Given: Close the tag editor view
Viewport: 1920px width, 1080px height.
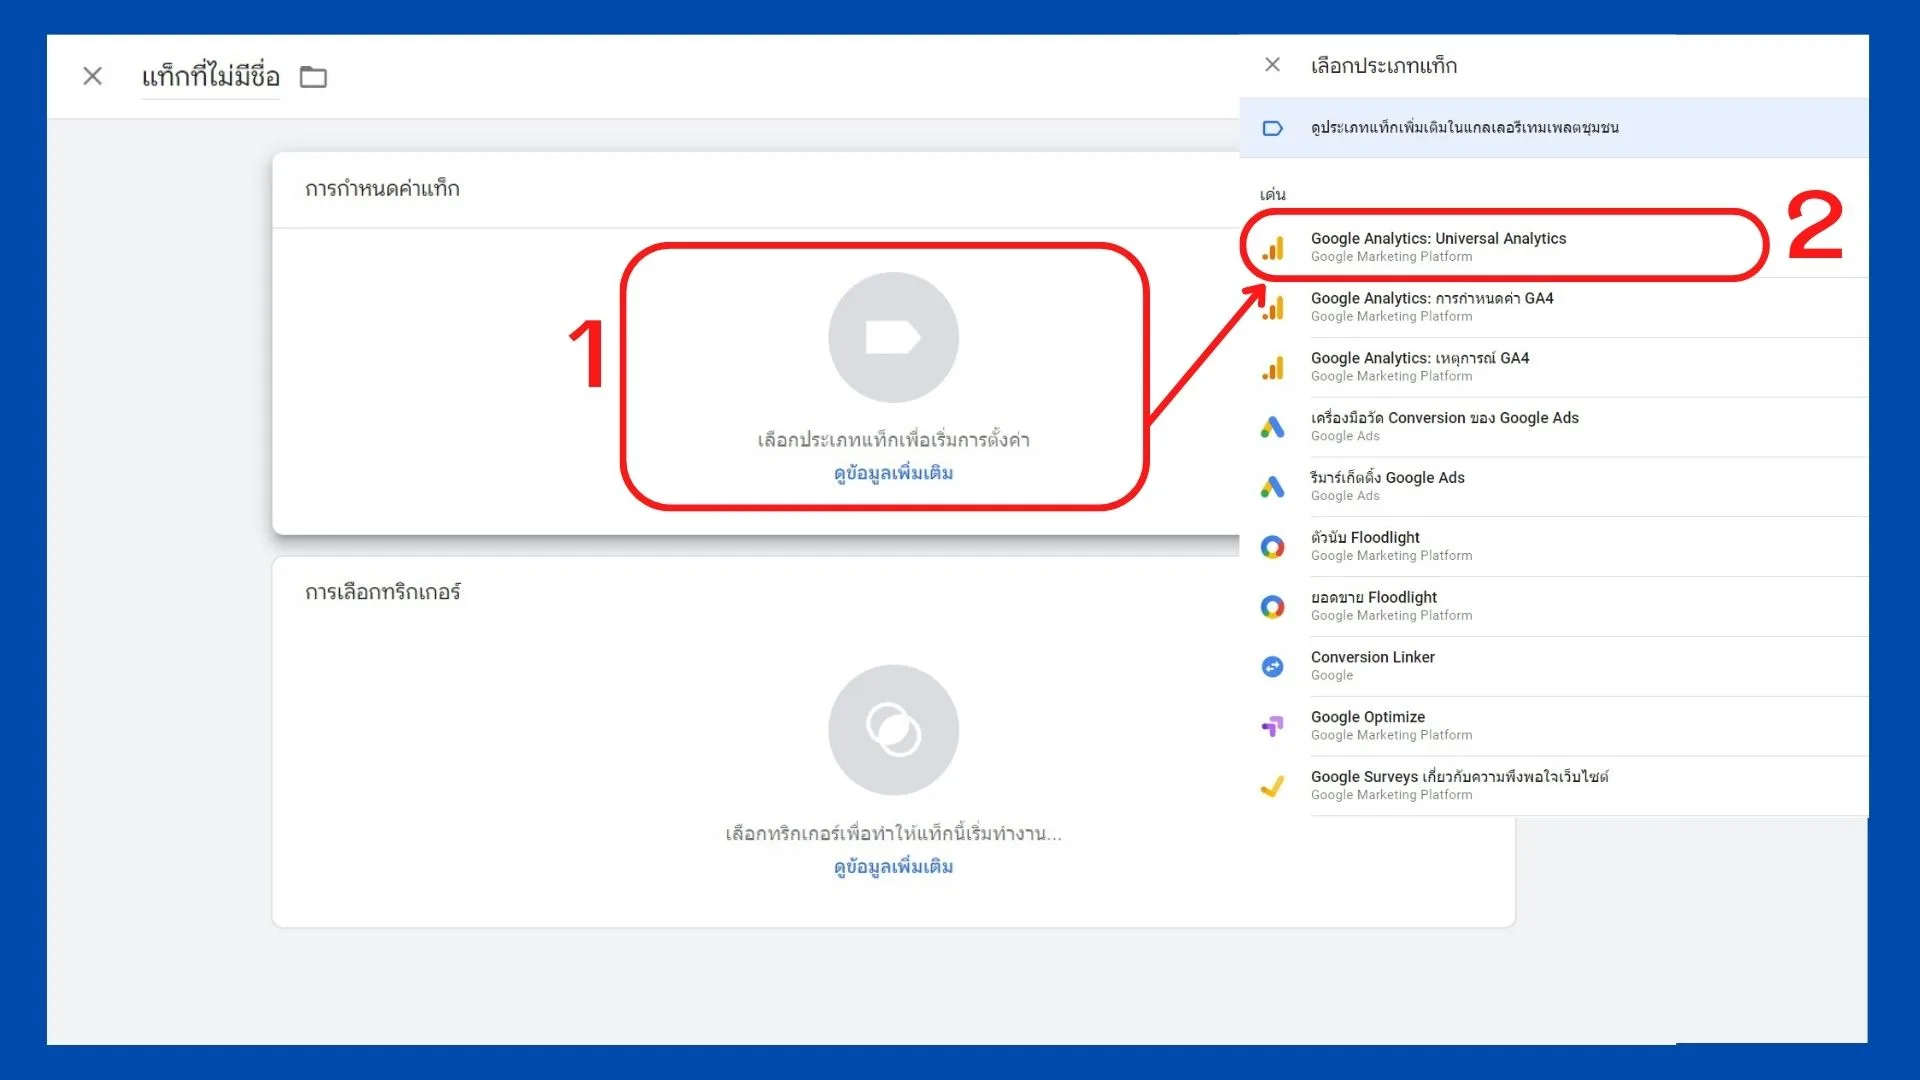Looking at the screenshot, I should 92,76.
